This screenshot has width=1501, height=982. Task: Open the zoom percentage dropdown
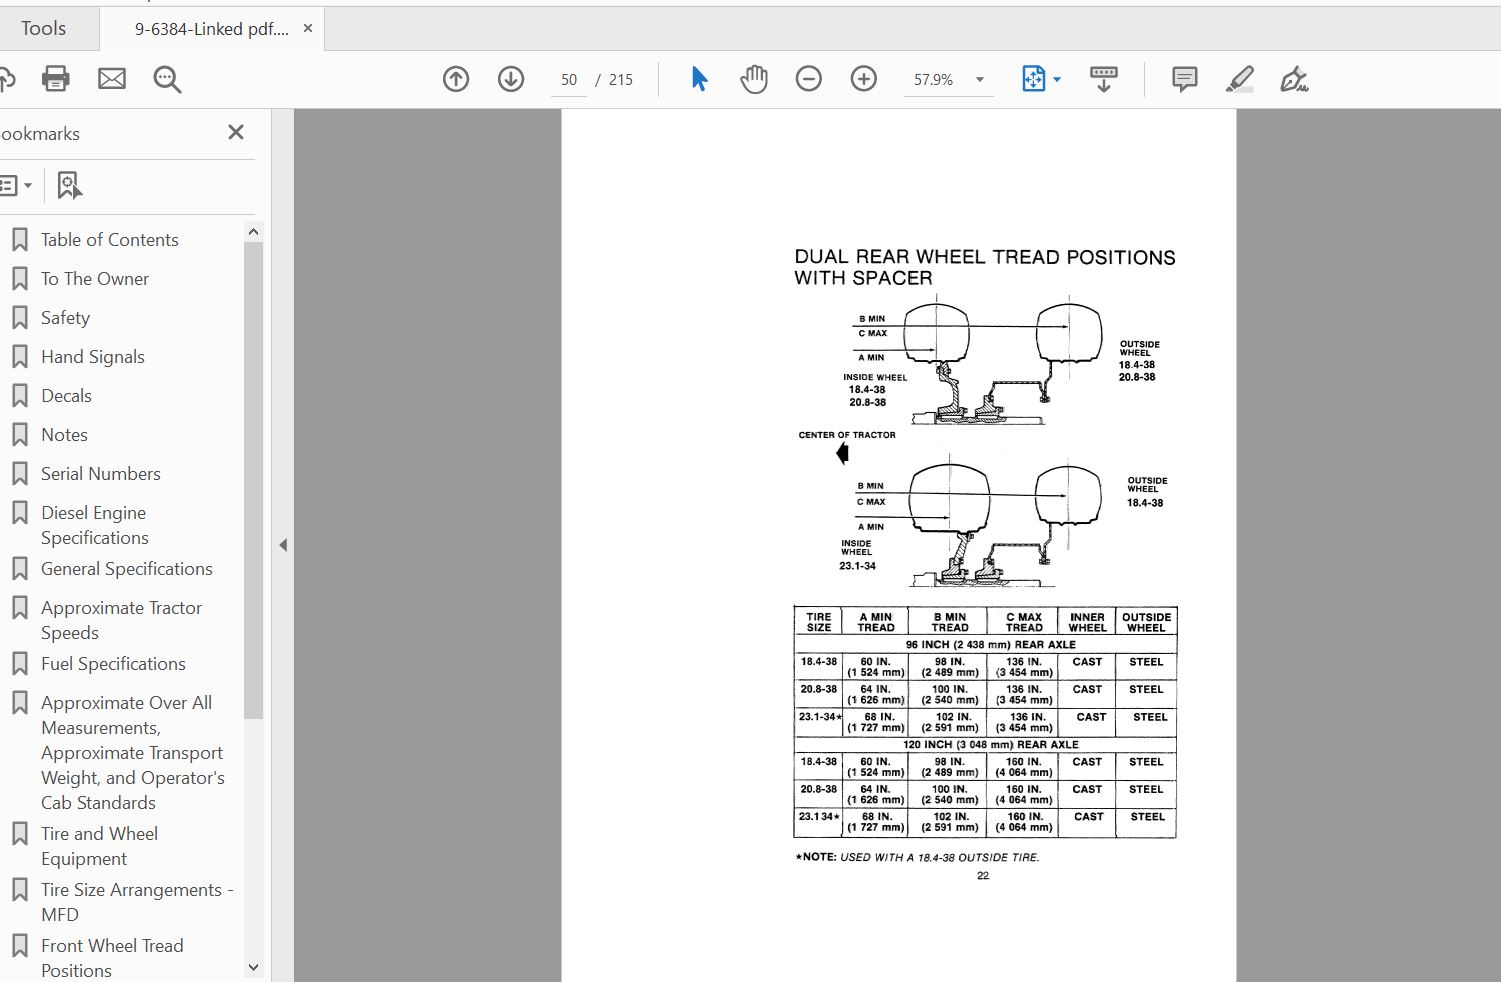coord(979,78)
